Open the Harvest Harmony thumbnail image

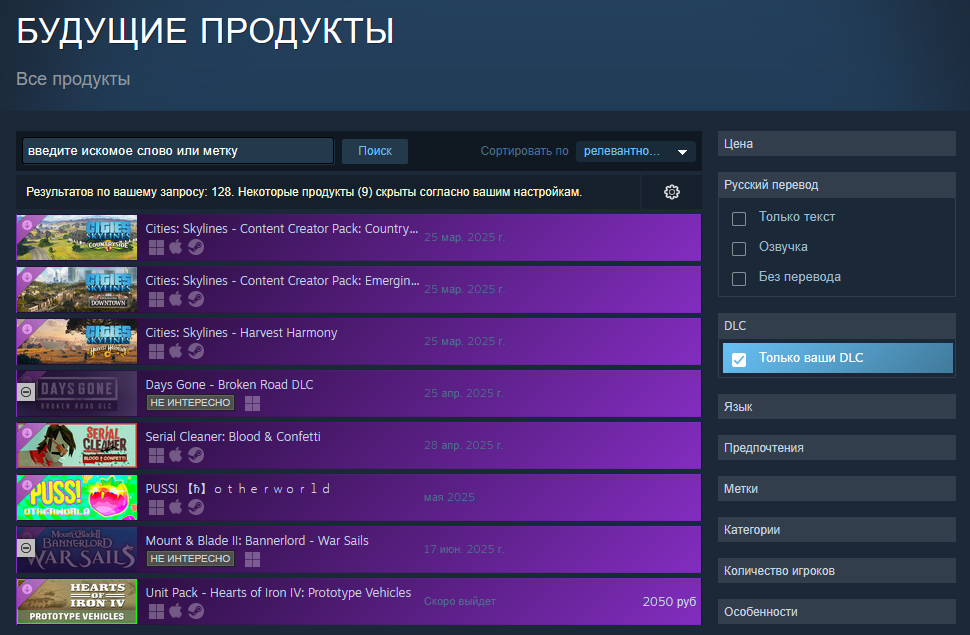point(77,342)
